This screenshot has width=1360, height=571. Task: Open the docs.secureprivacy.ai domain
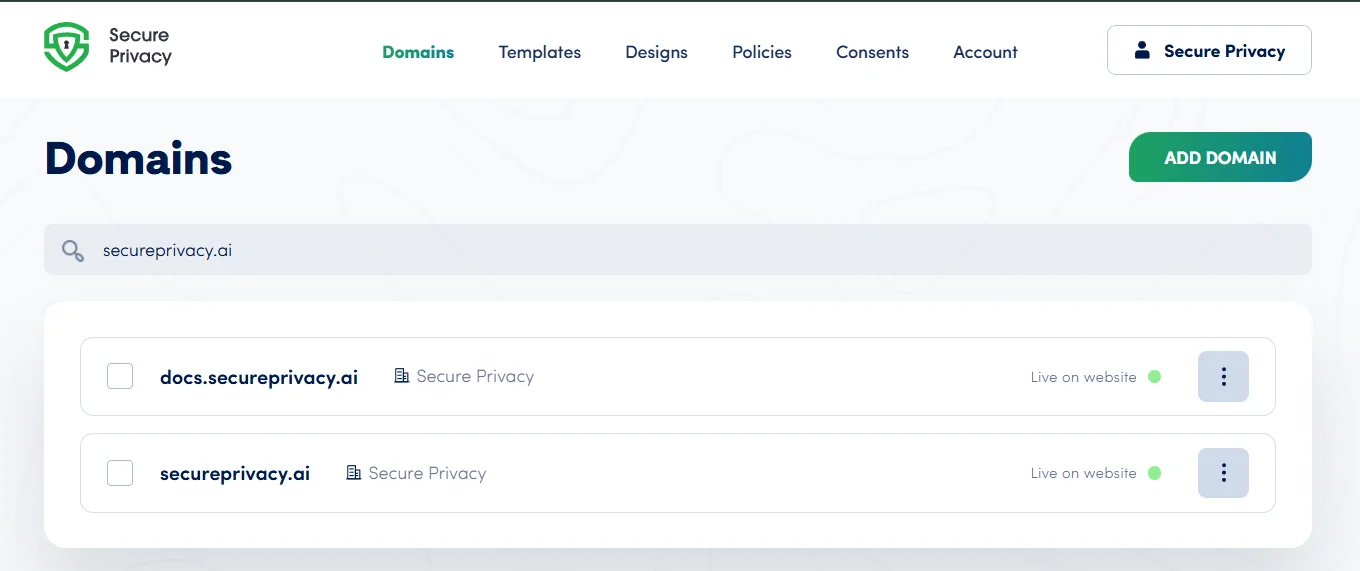point(259,377)
